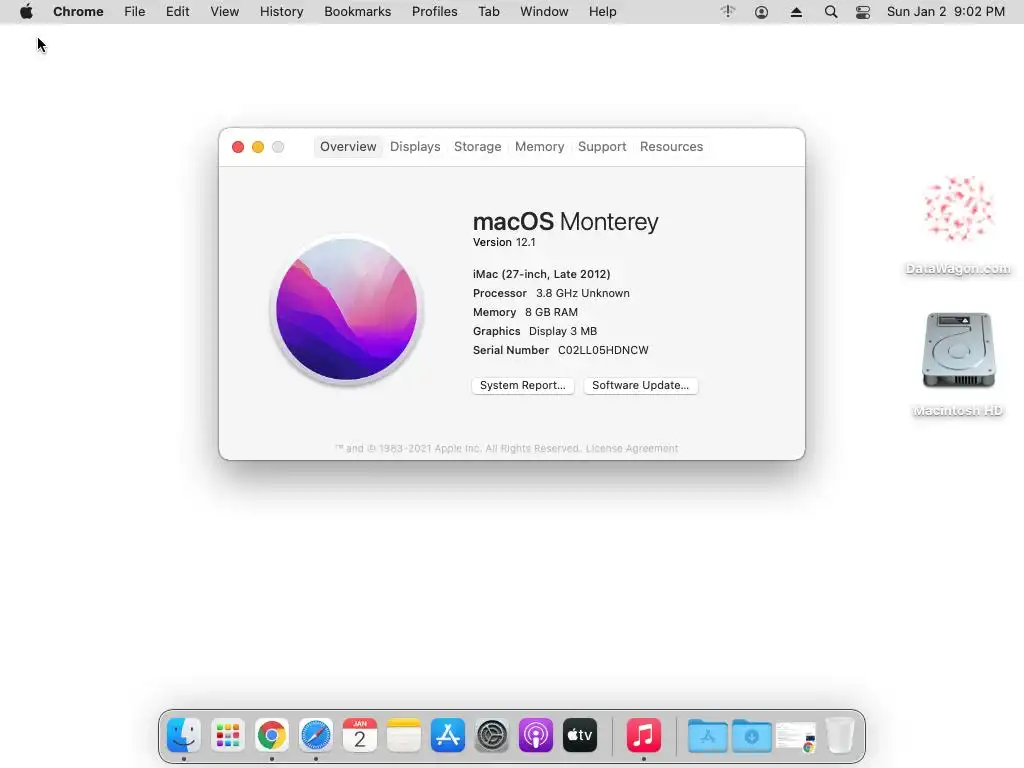Launch the App Store from the Dock
Screen dimensions: 1024x768
[x=448, y=735]
